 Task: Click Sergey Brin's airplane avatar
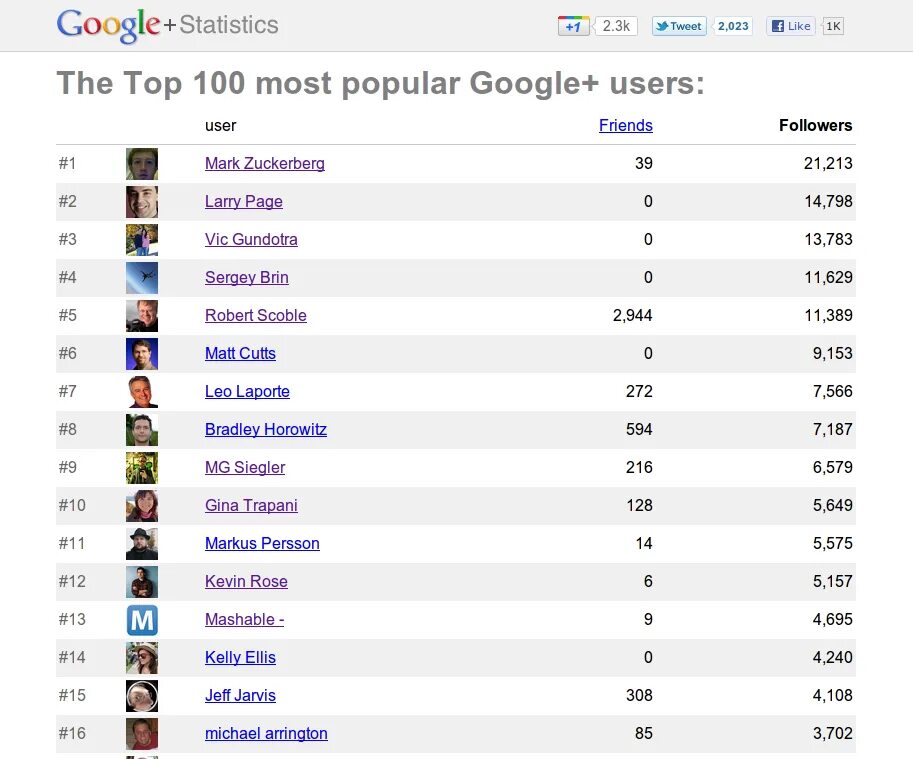(142, 278)
